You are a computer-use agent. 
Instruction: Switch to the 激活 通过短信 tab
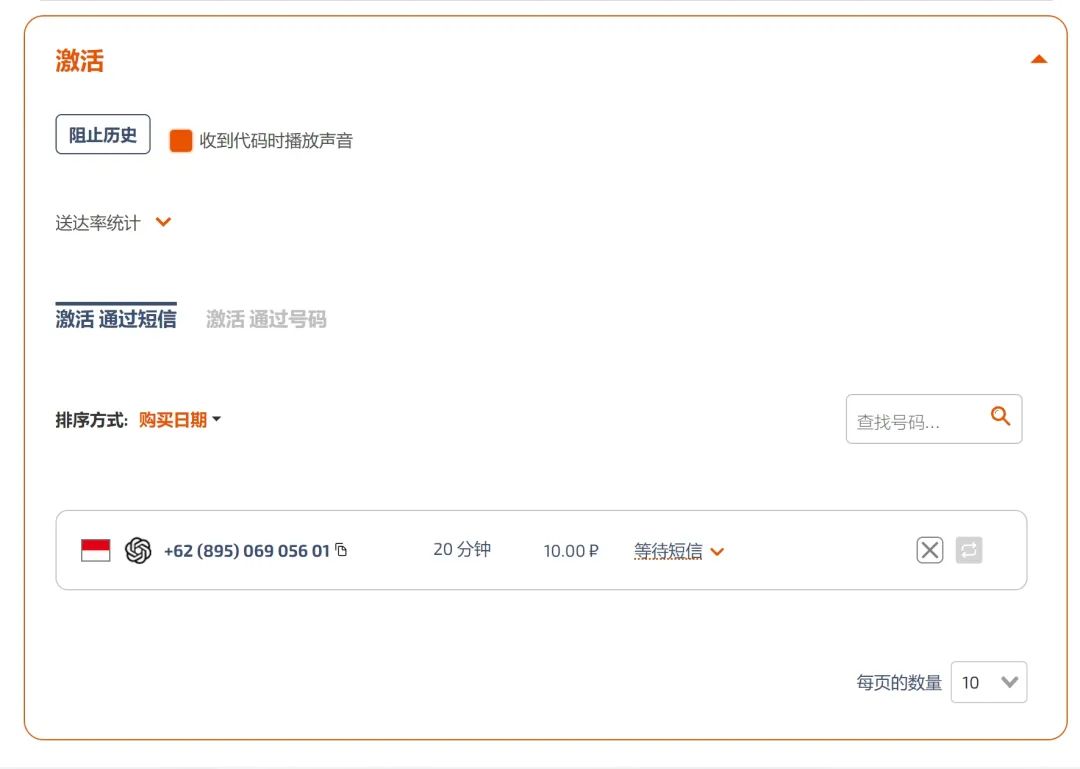tap(116, 319)
